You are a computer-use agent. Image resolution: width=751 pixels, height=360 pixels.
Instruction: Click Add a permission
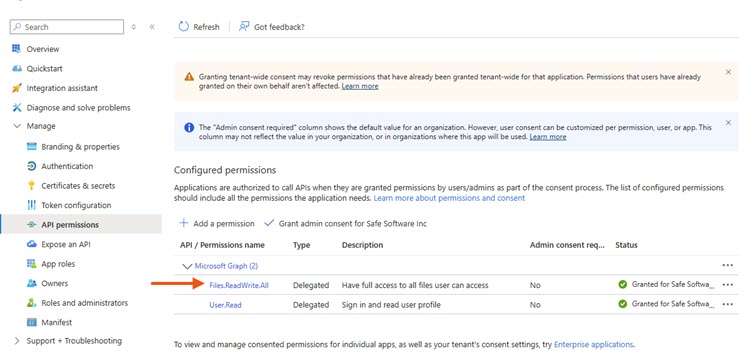pos(216,224)
